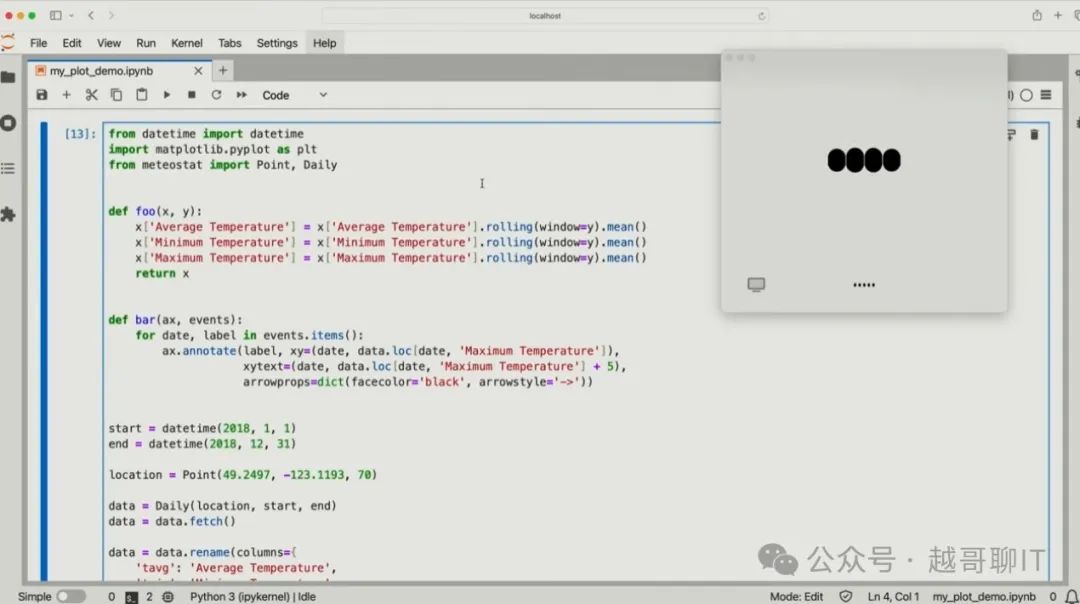Reload the page in Safari
This screenshot has height=604, width=1080.
click(761, 16)
